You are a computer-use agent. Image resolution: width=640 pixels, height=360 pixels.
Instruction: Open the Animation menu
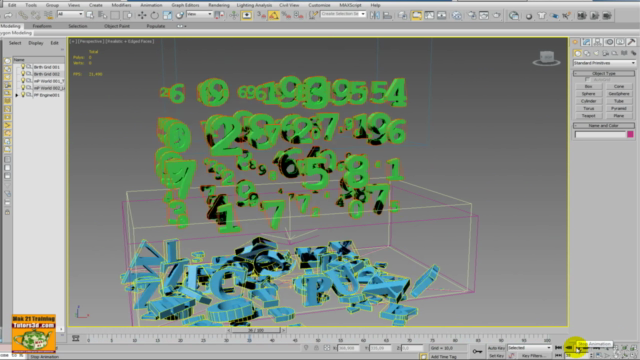point(151,5)
